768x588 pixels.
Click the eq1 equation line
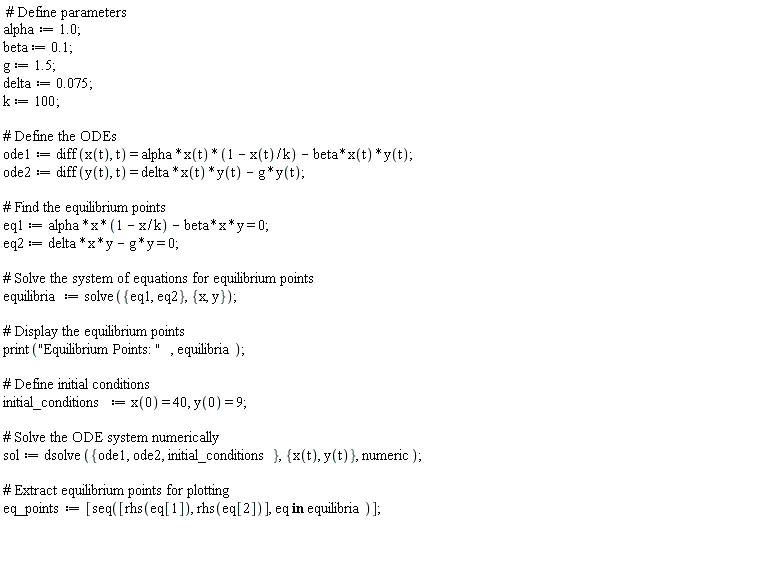tap(136, 226)
